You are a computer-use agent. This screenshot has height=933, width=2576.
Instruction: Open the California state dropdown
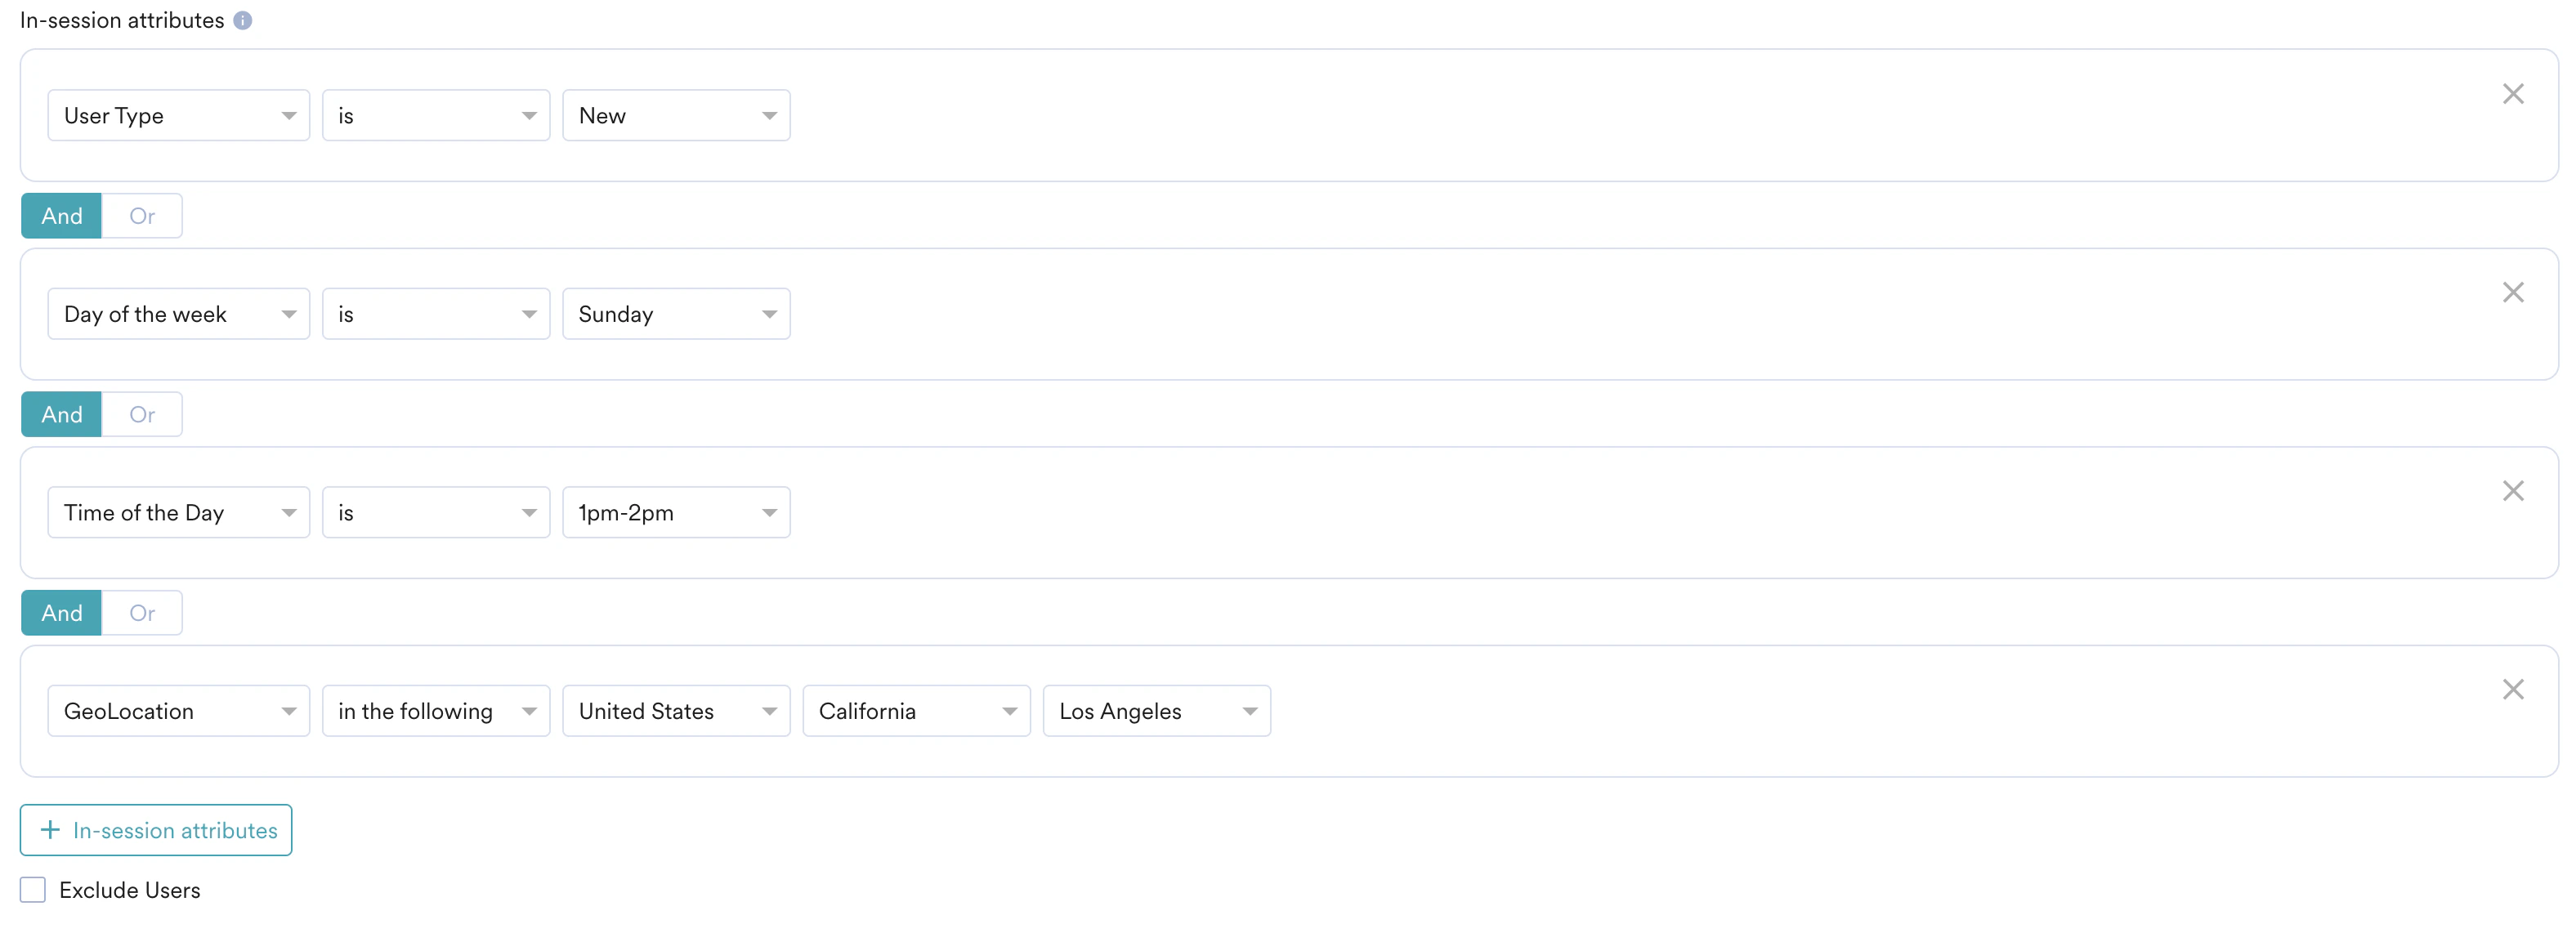click(x=916, y=710)
